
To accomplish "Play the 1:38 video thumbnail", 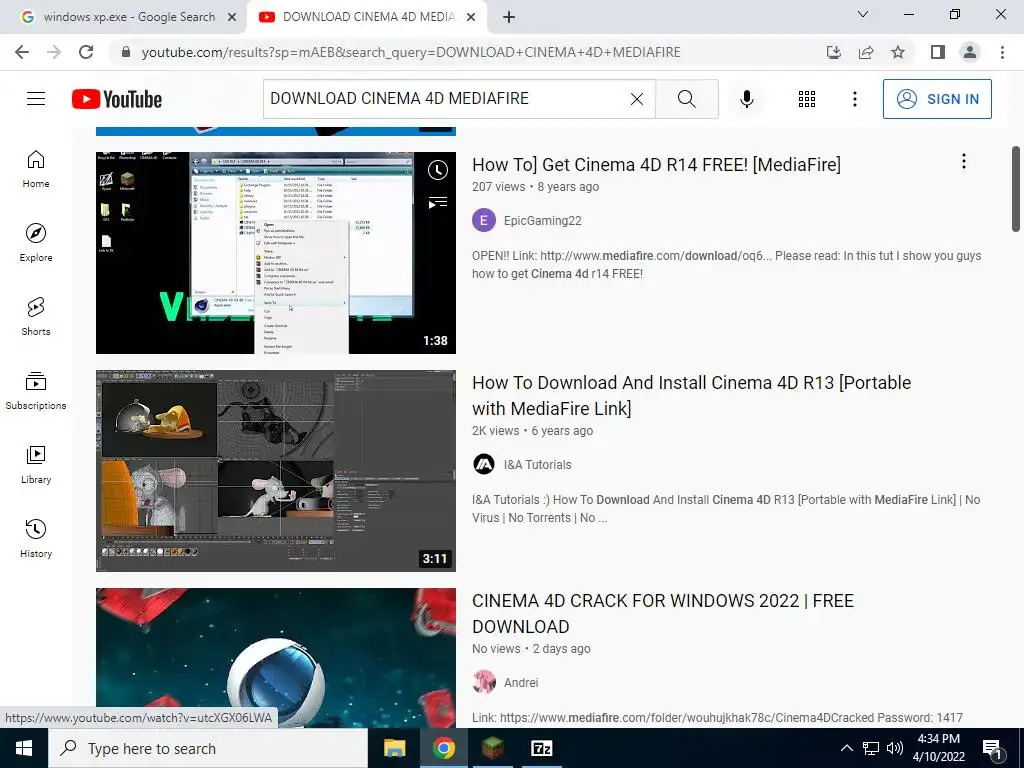I will (276, 253).
